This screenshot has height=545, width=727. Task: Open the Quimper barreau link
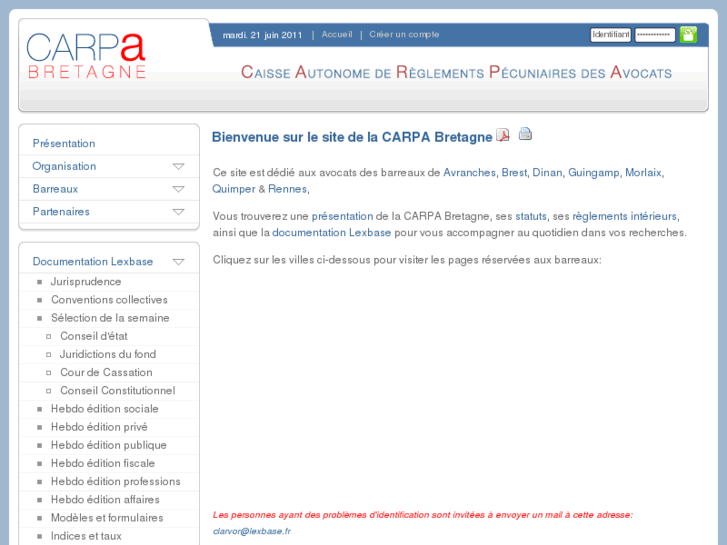(x=234, y=189)
